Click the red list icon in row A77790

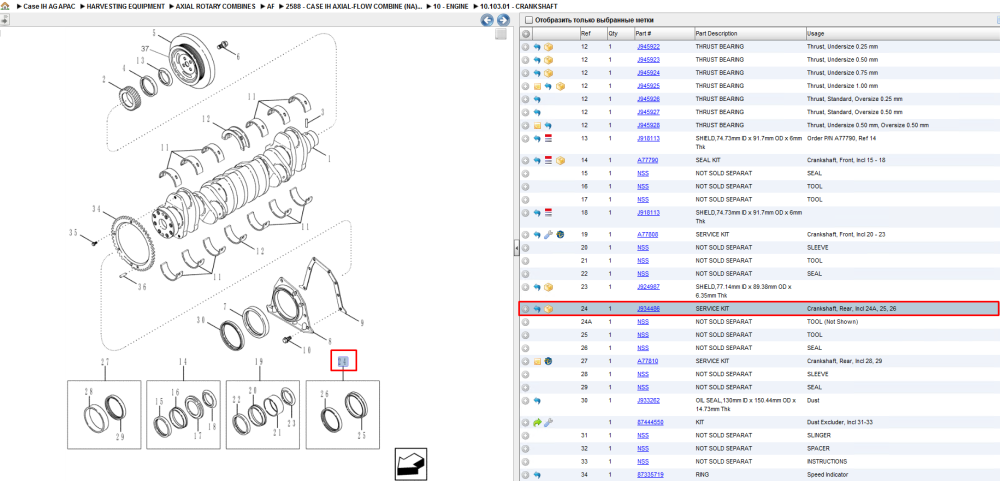(x=548, y=160)
